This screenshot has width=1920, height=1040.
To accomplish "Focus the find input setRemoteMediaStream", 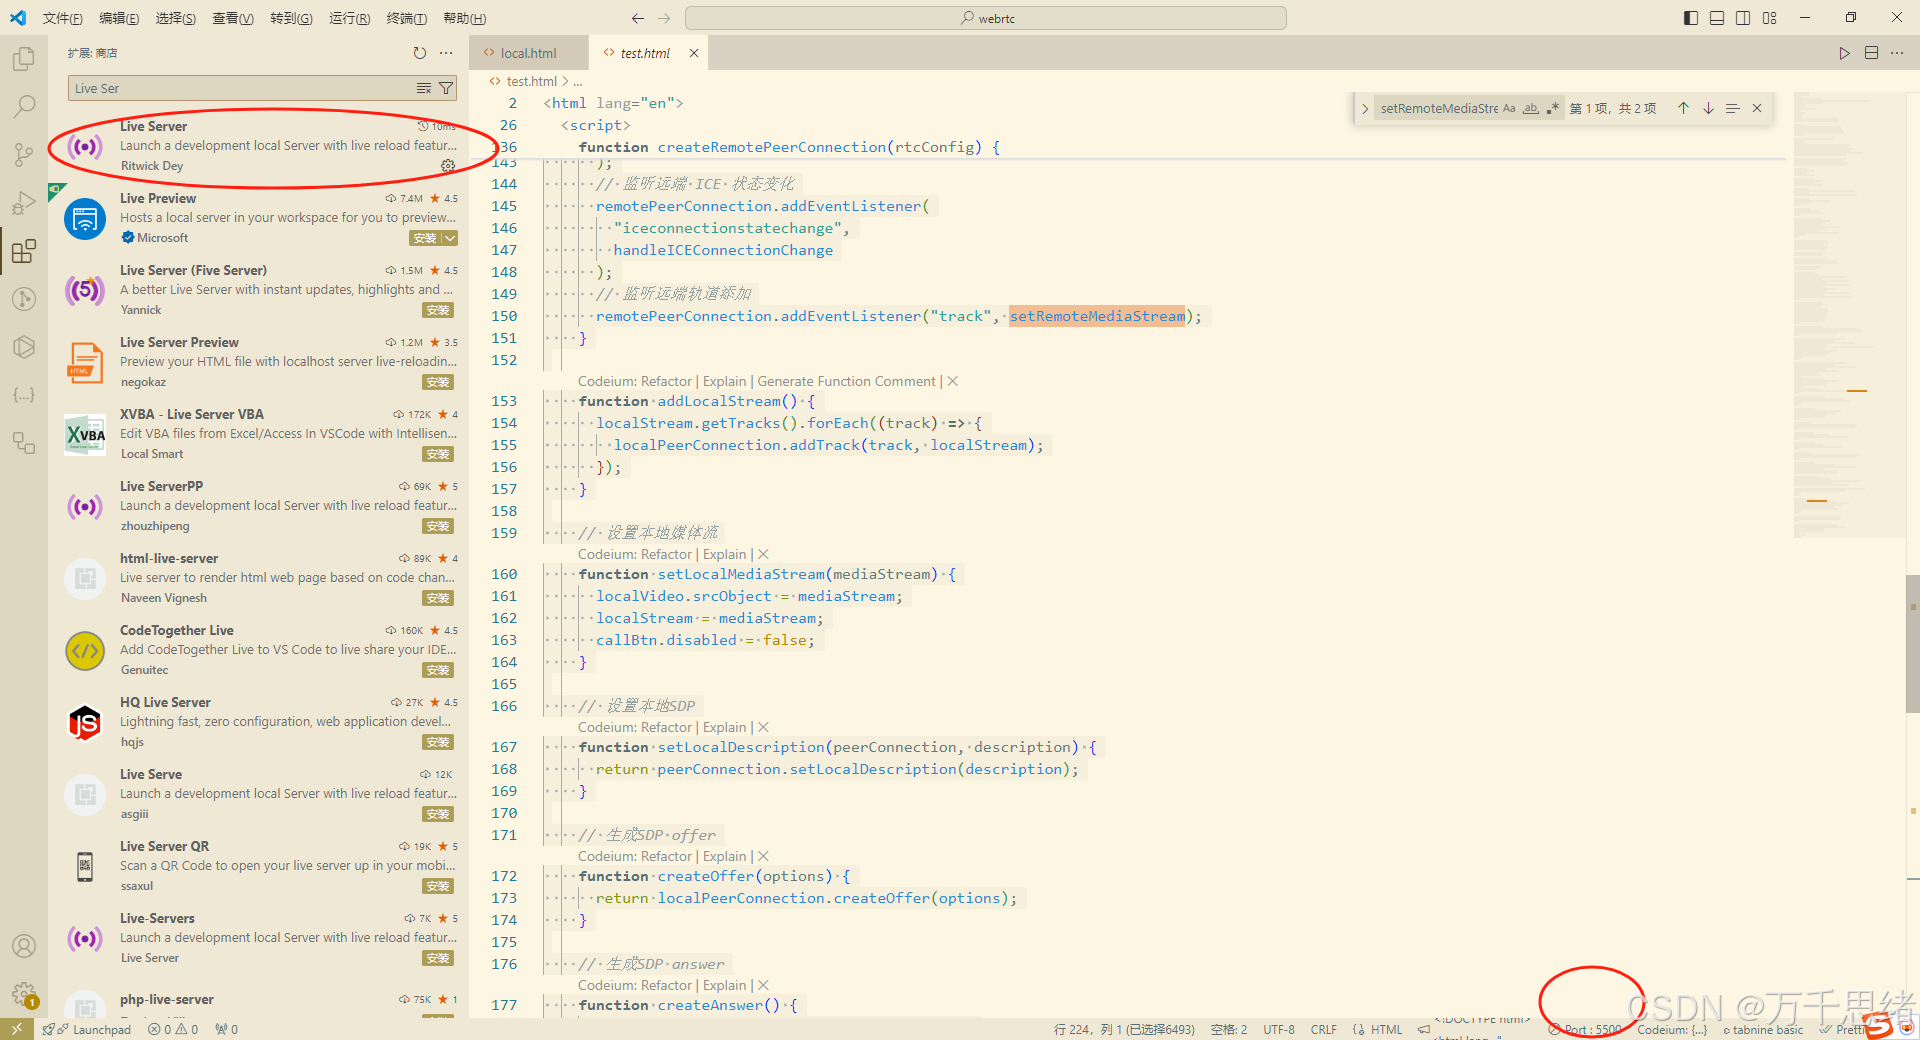I will tap(1438, 108).
